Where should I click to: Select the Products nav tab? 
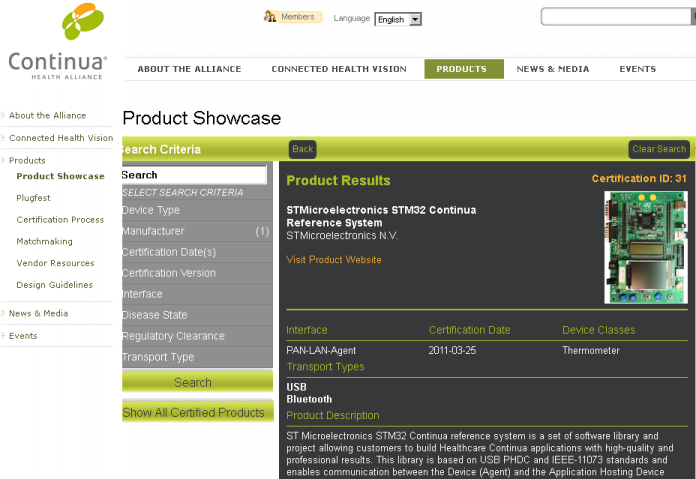click(x=464, y=69)
